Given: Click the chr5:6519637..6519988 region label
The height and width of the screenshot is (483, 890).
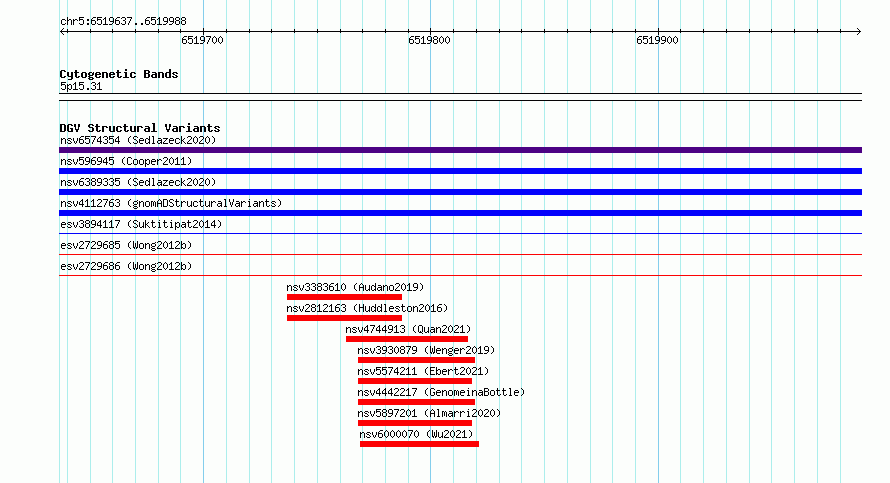Looking at the screenshot, I should 123,22.
